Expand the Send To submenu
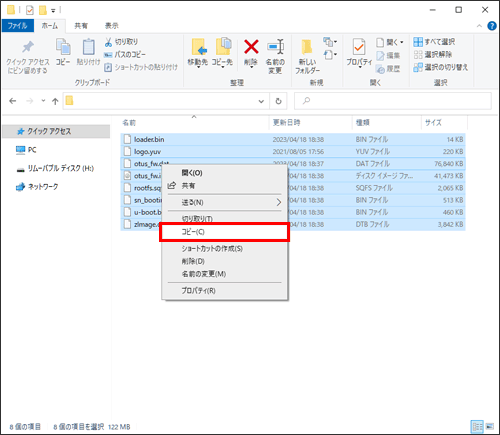500x435 pixels. click(x=225, y=202)
